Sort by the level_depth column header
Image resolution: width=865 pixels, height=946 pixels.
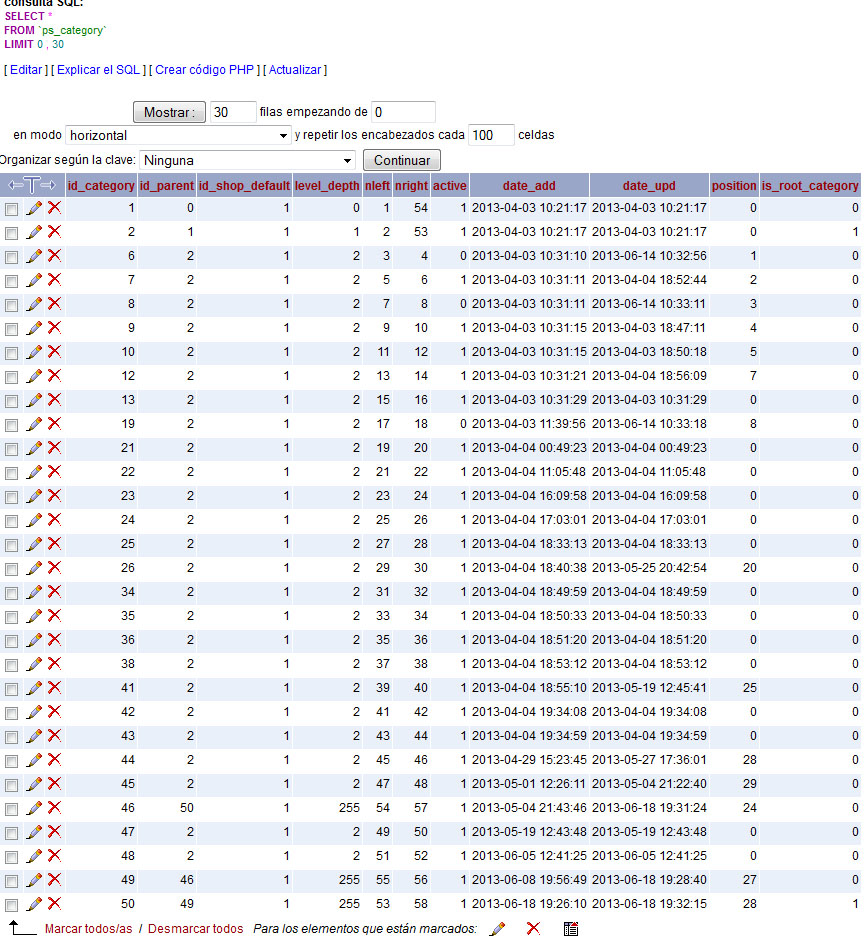327,186
